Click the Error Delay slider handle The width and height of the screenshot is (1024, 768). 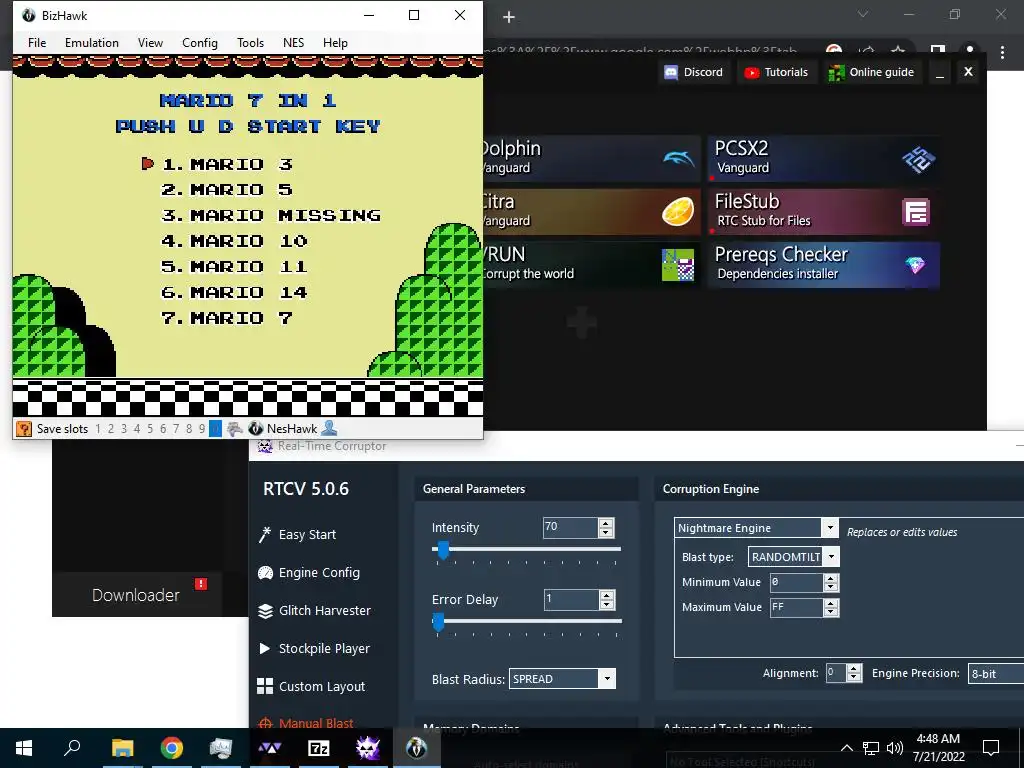coord(438,622)
